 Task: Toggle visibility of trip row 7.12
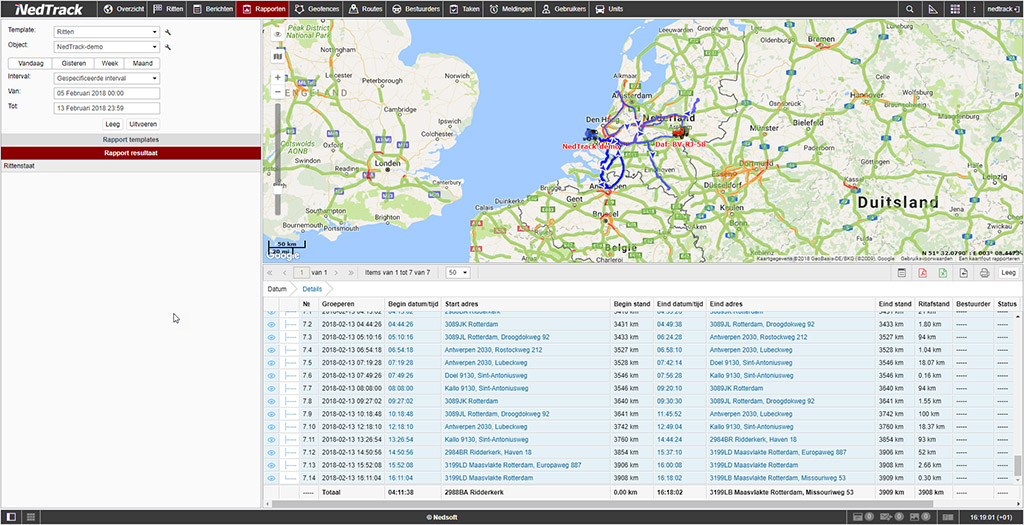coord(272,453)
